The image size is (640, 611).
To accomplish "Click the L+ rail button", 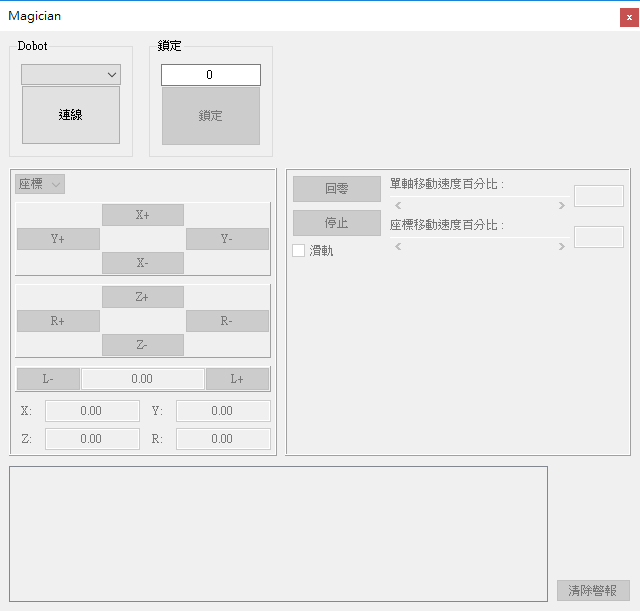I will tap(237, 379).
